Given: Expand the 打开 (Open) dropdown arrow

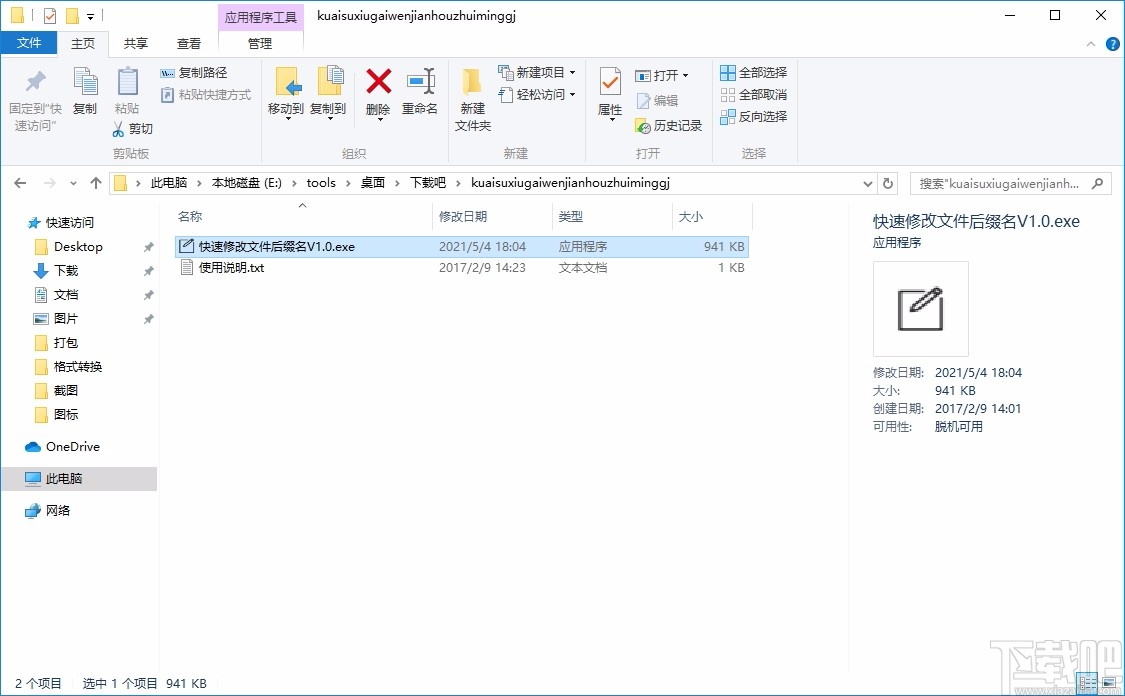Looking at the screenshot, I should (x=684, y=75).
